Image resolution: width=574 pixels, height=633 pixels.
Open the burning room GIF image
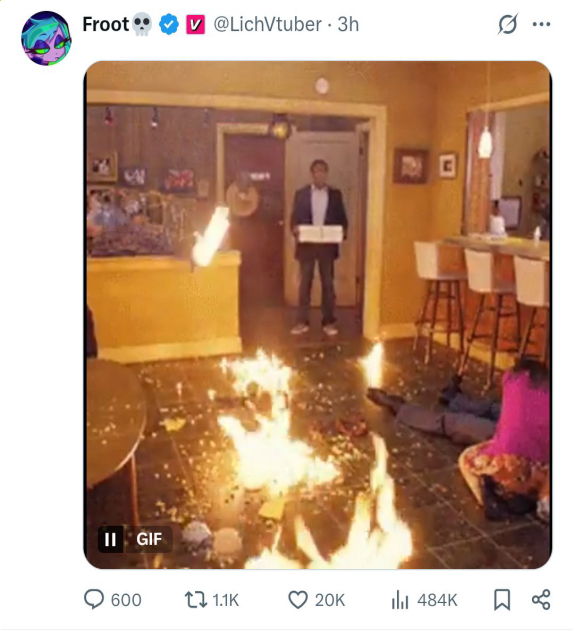(x=318, y=315)
